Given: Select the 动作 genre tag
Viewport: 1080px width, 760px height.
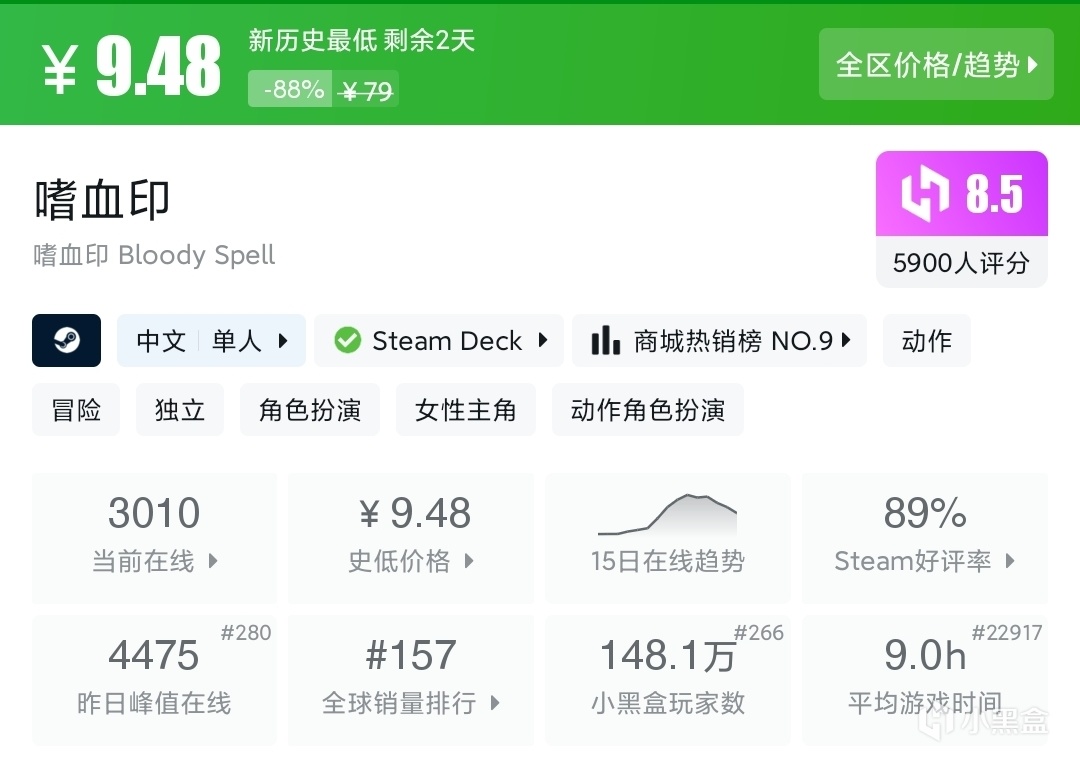Looking at the screenshot, I should pyautogui.click(x=926, y=341).
